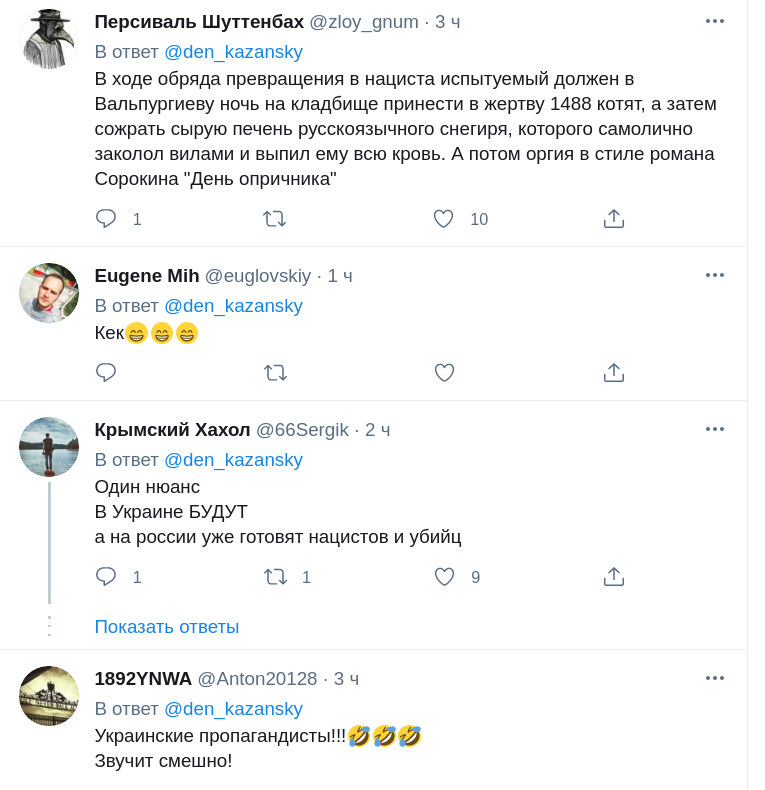Image resolution: width=765 pixels, height=790 pixels.
Task: Like the tweet from @zloy_gnum
Action: point(443,219)
